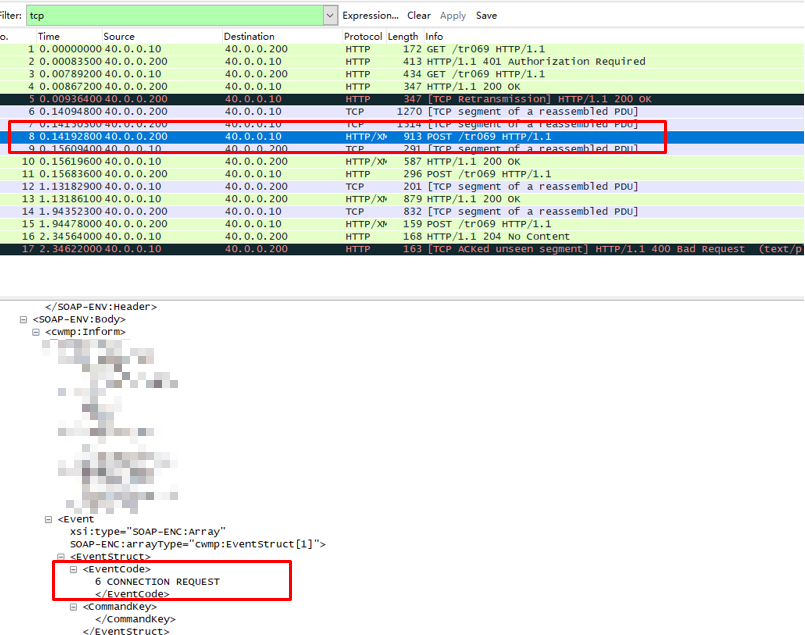Select packet 10 HTTP/XML 200 OK
Image resolution: width=805 pixels, height=635 pixels.
click(402, 162)
